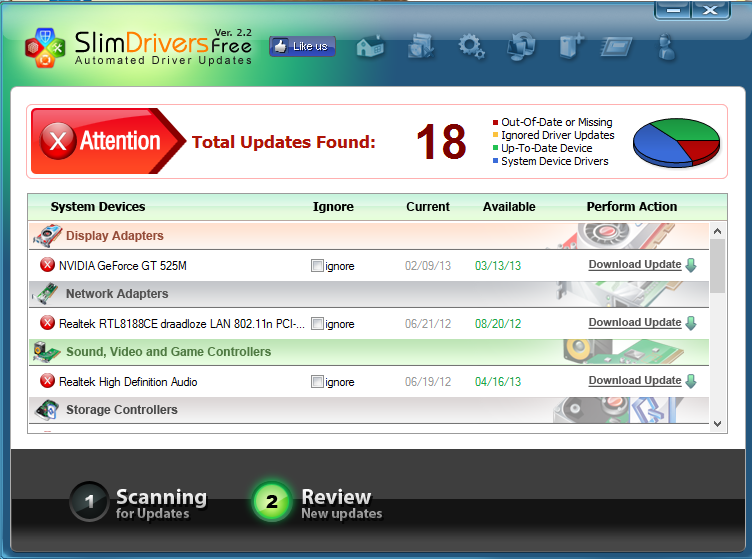Open the gears Options toolbar icon
This screenshot has width=752, height=559.
(471, 47)
